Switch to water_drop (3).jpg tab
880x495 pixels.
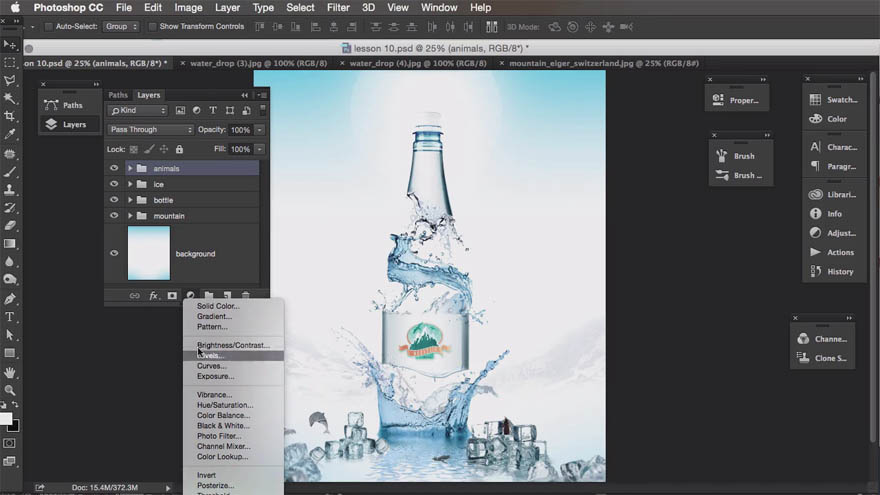pyautogui.click(x=258, y=63)
